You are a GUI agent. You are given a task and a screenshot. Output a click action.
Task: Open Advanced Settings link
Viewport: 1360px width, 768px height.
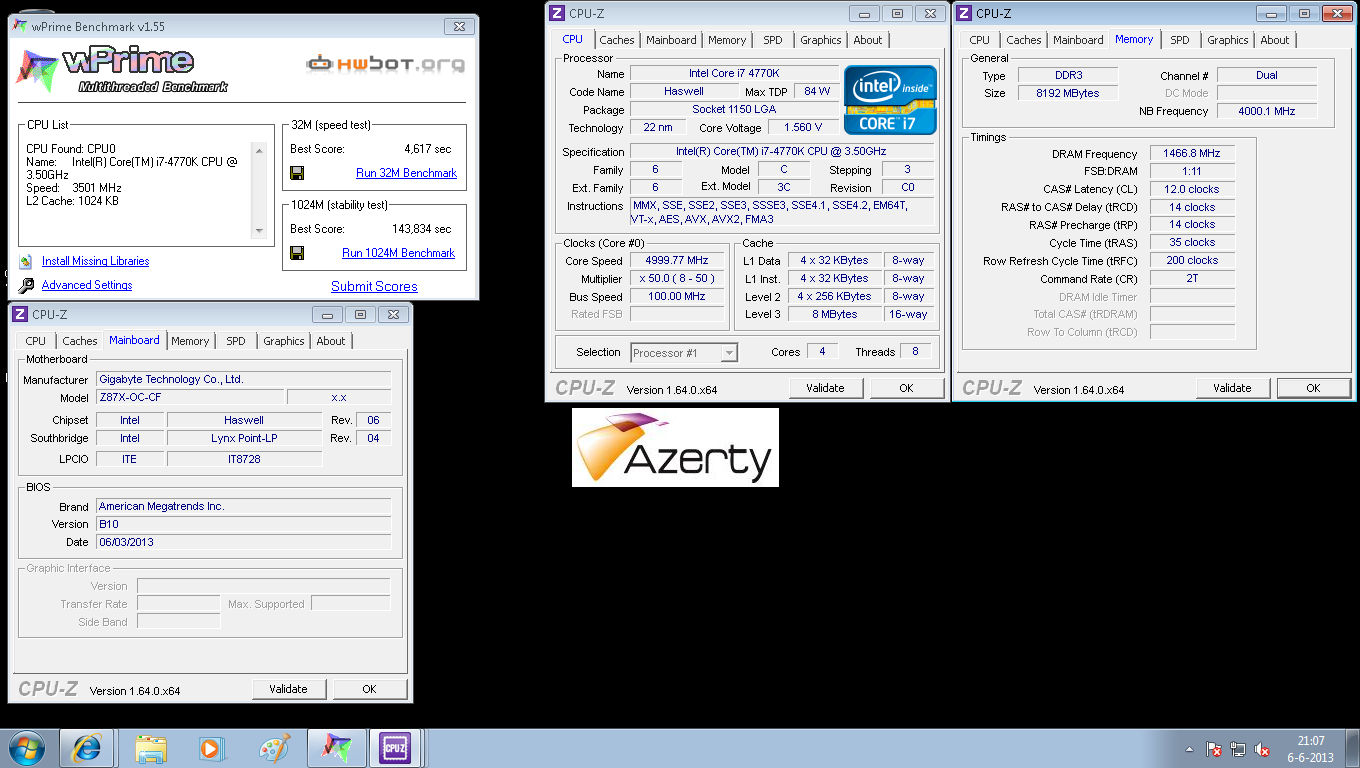click(x=87, y=285)
